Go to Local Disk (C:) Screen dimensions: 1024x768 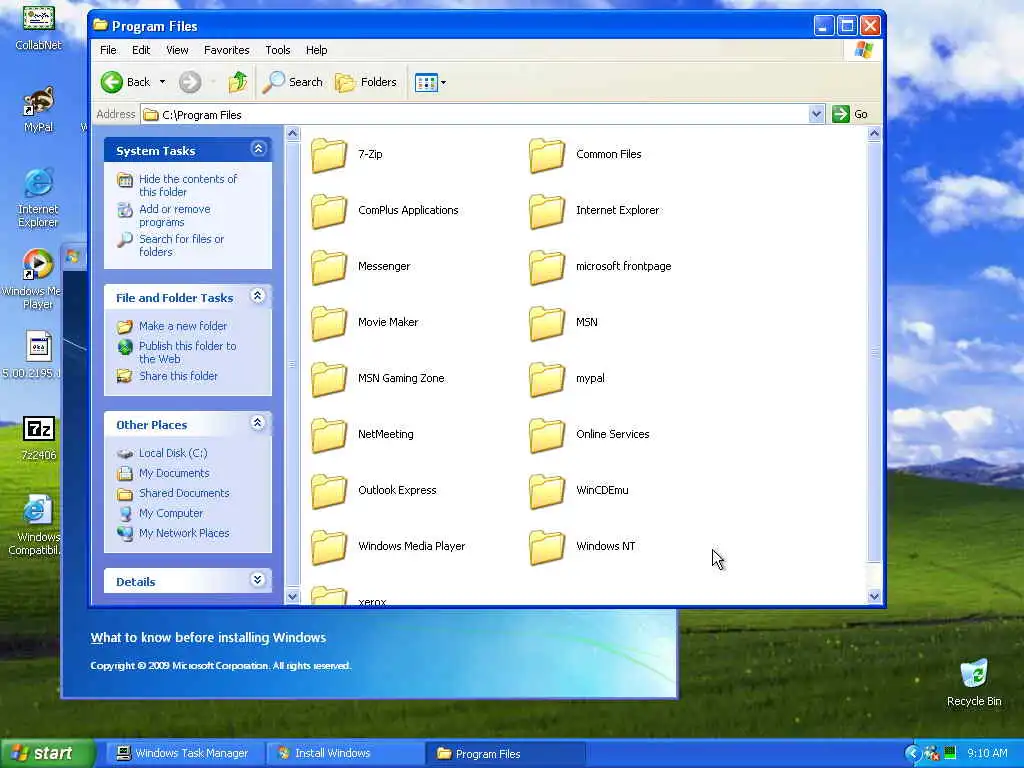click(x=173, y=453)
